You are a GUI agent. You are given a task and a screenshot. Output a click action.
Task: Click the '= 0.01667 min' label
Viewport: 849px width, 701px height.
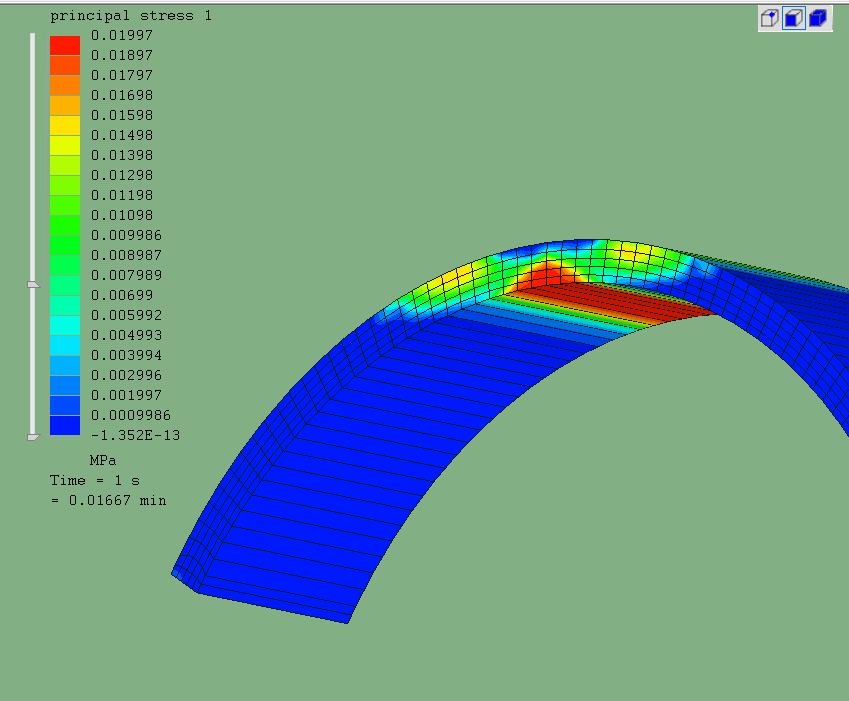[108, 501]
